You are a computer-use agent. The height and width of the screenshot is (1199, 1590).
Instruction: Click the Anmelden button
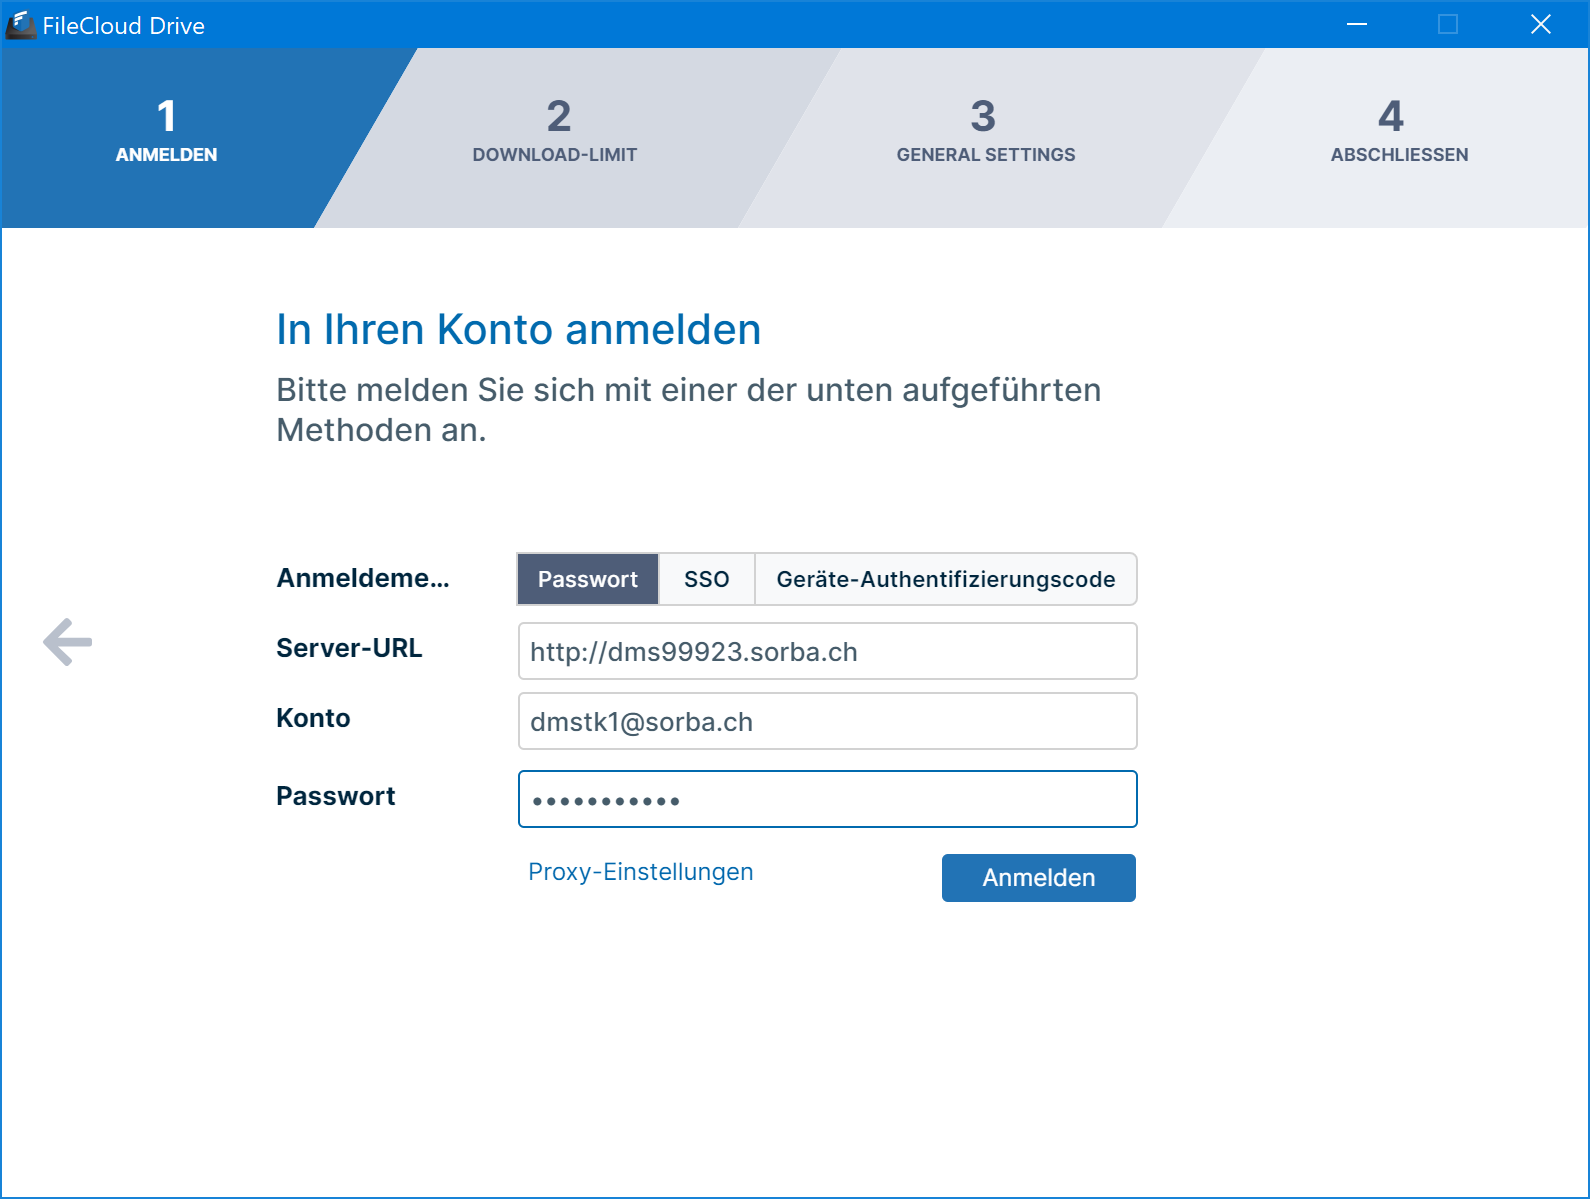pos(1039,878)
